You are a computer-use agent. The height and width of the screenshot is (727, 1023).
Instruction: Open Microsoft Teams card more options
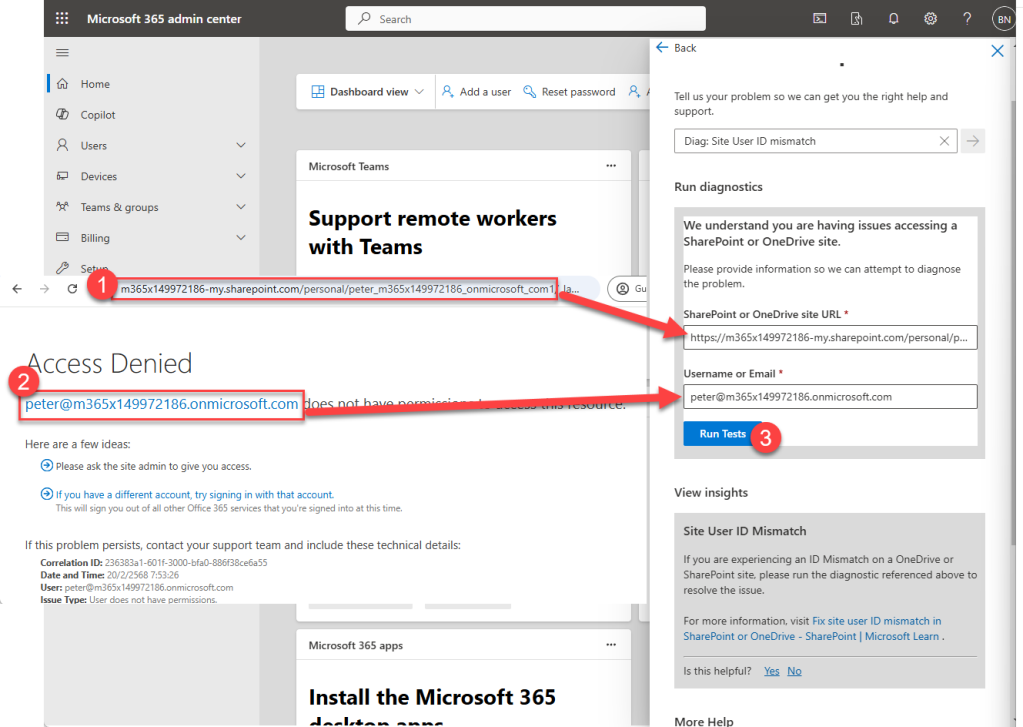click(x=611, y=166)
